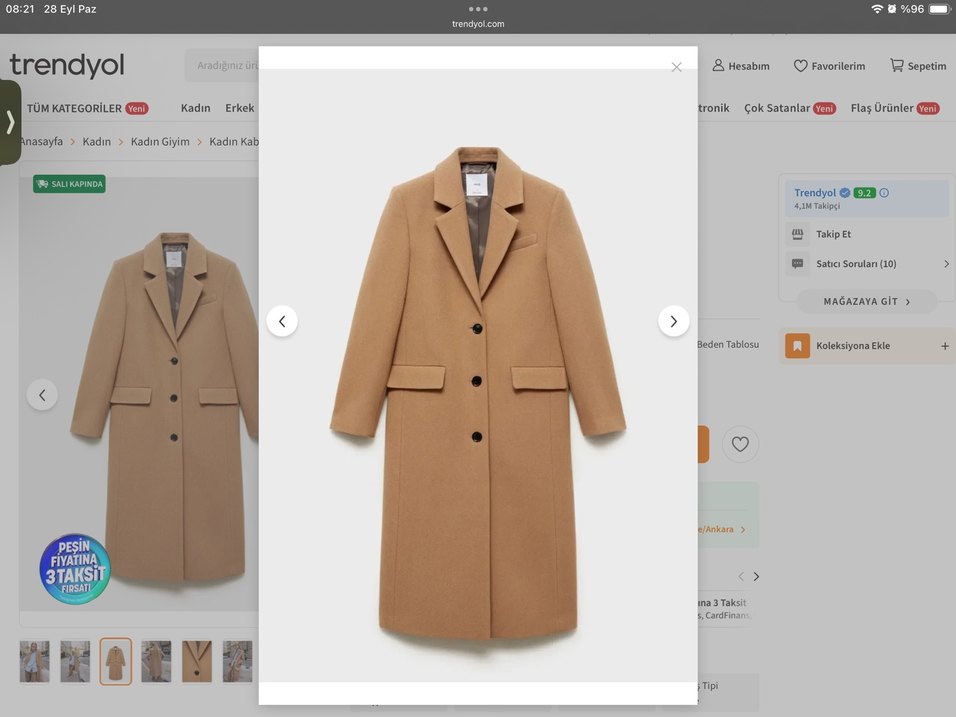This screenshot has width=956, height=717.
Task: Go to Kadın Giyim breadcrumb link
Action: click(160, 142)
